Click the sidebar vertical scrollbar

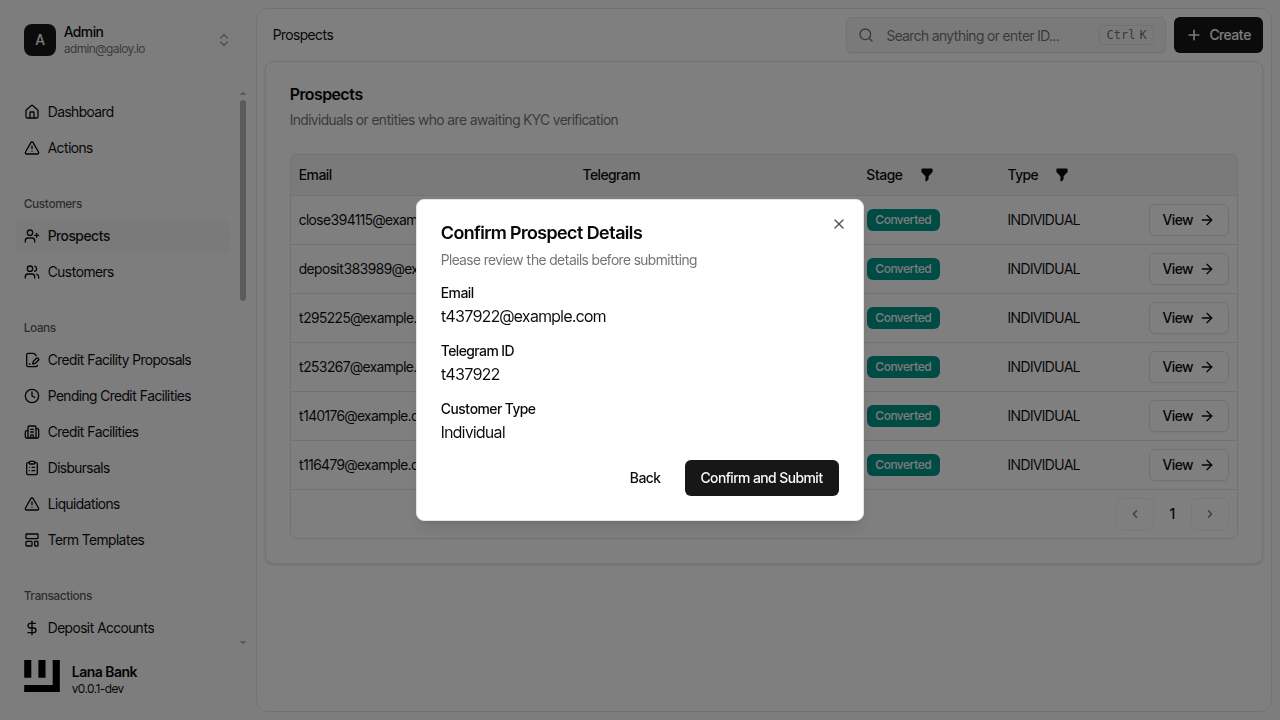tap(243, 200)
